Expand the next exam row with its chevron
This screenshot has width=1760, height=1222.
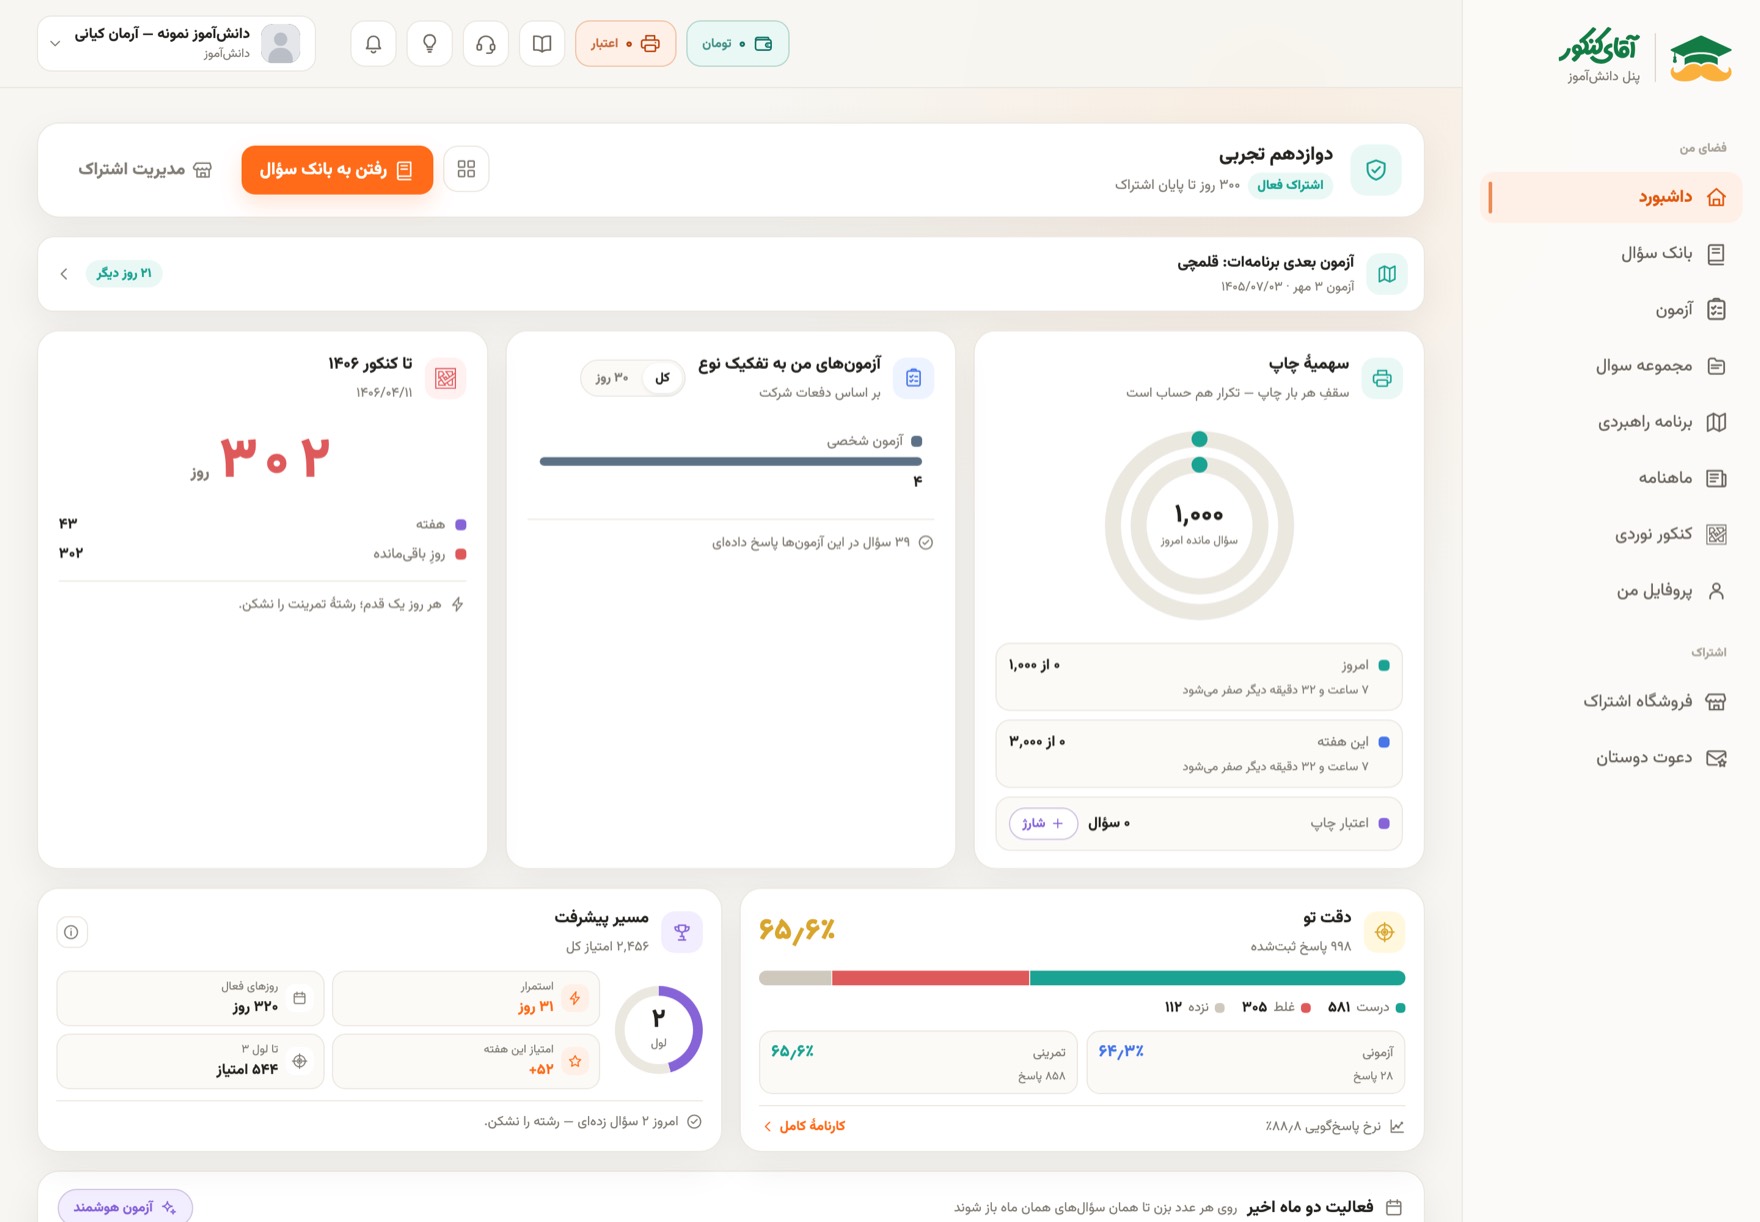click(x=64, y=274)
